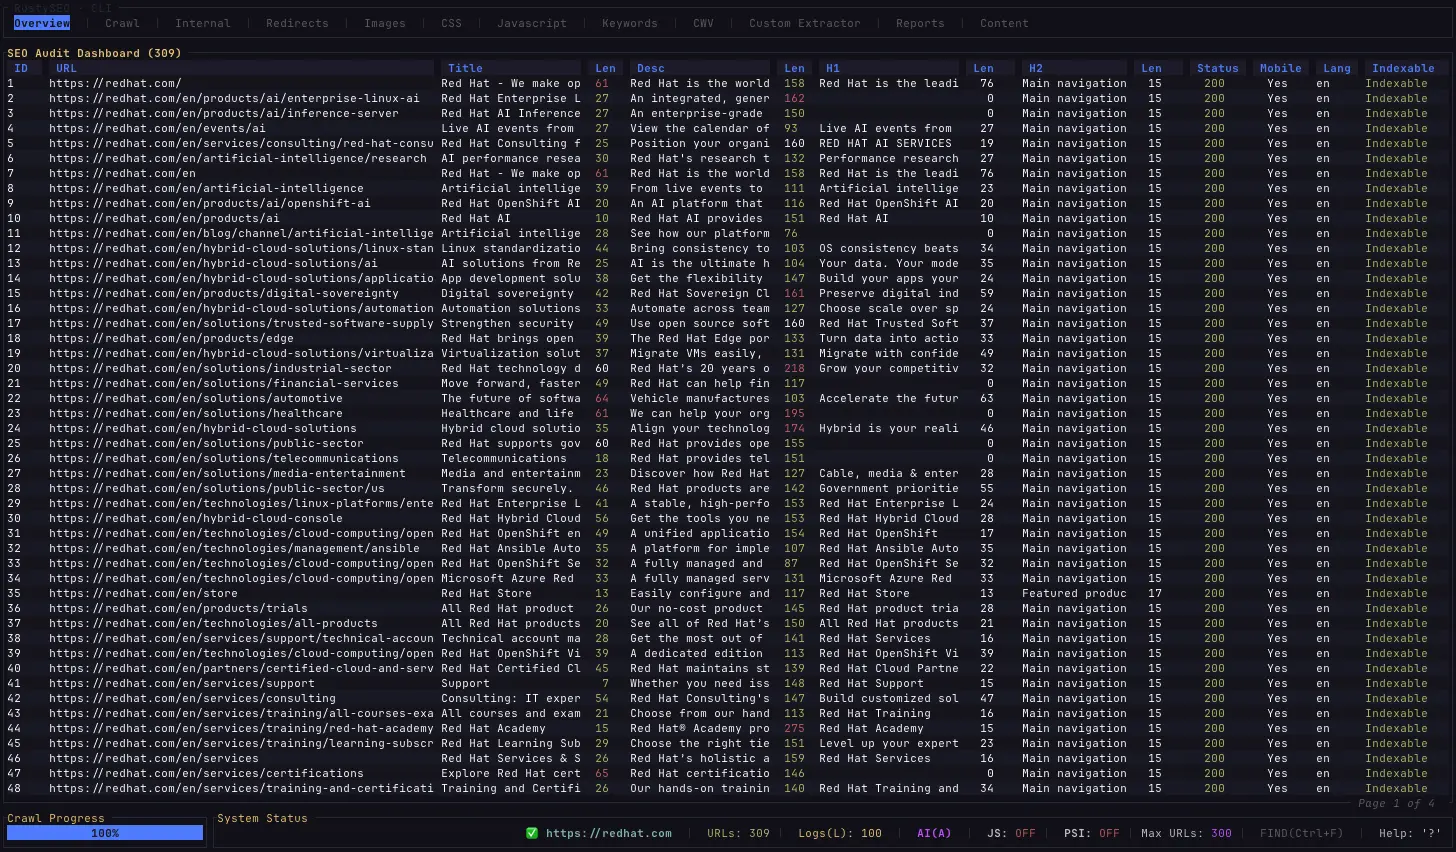
Task: Click the green checkmark icon in System Status
Action: pyautogui.click(x=532, y=833)
